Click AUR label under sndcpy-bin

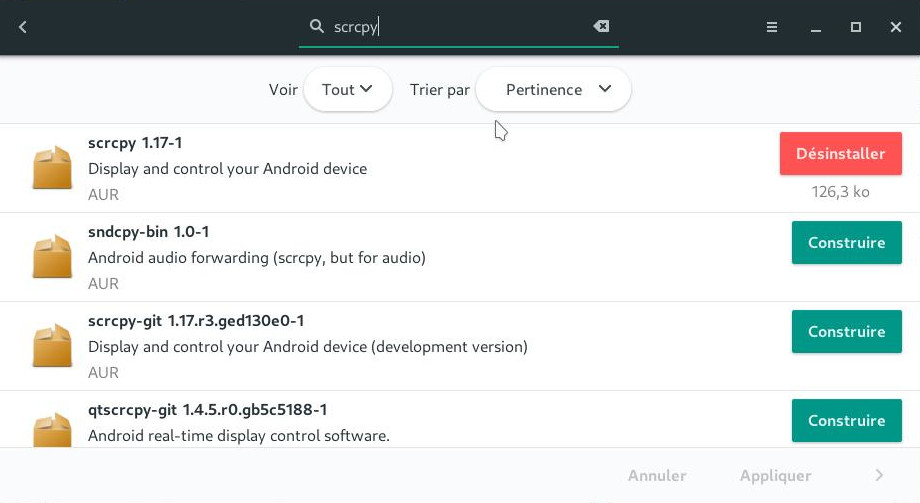point(103,283)
